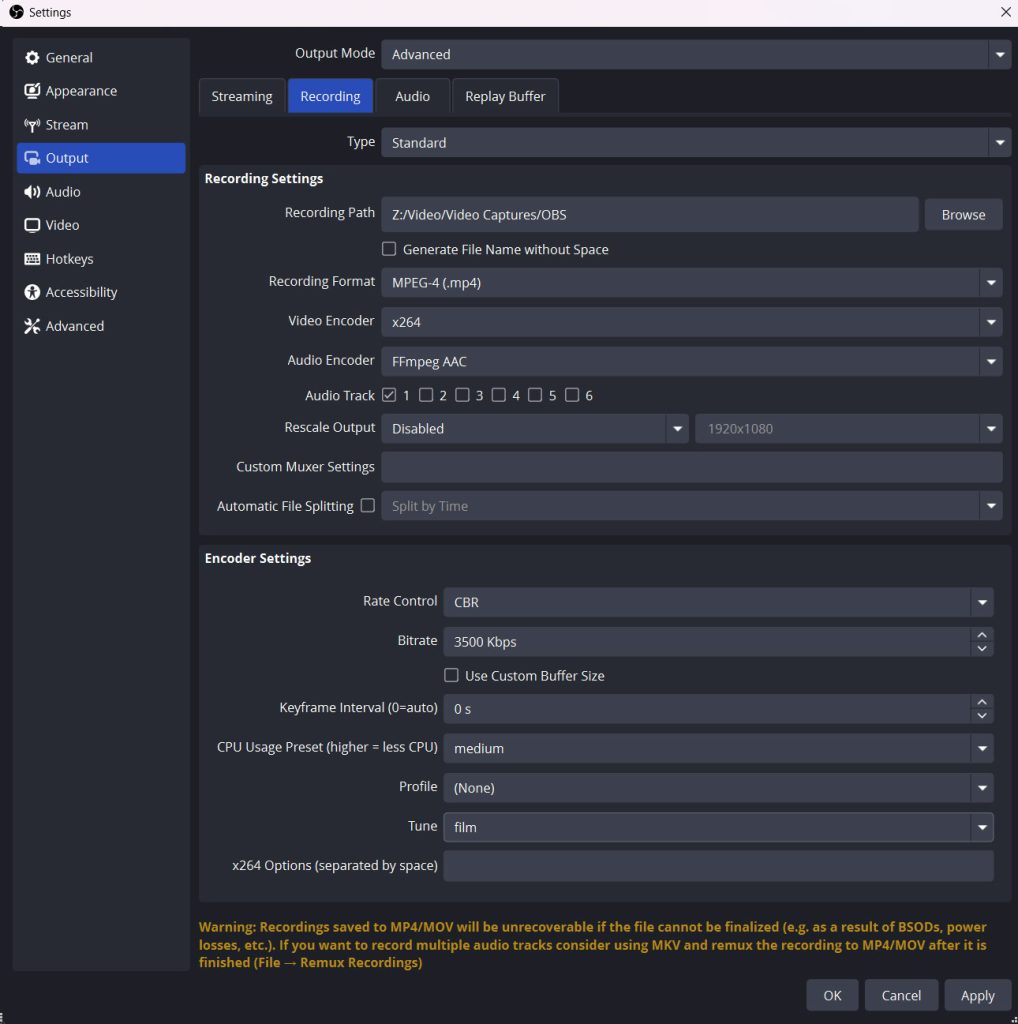Open the Replay Buffer tab
The width and height of the screenshot is (1018, 1024).
pos(505,96)
